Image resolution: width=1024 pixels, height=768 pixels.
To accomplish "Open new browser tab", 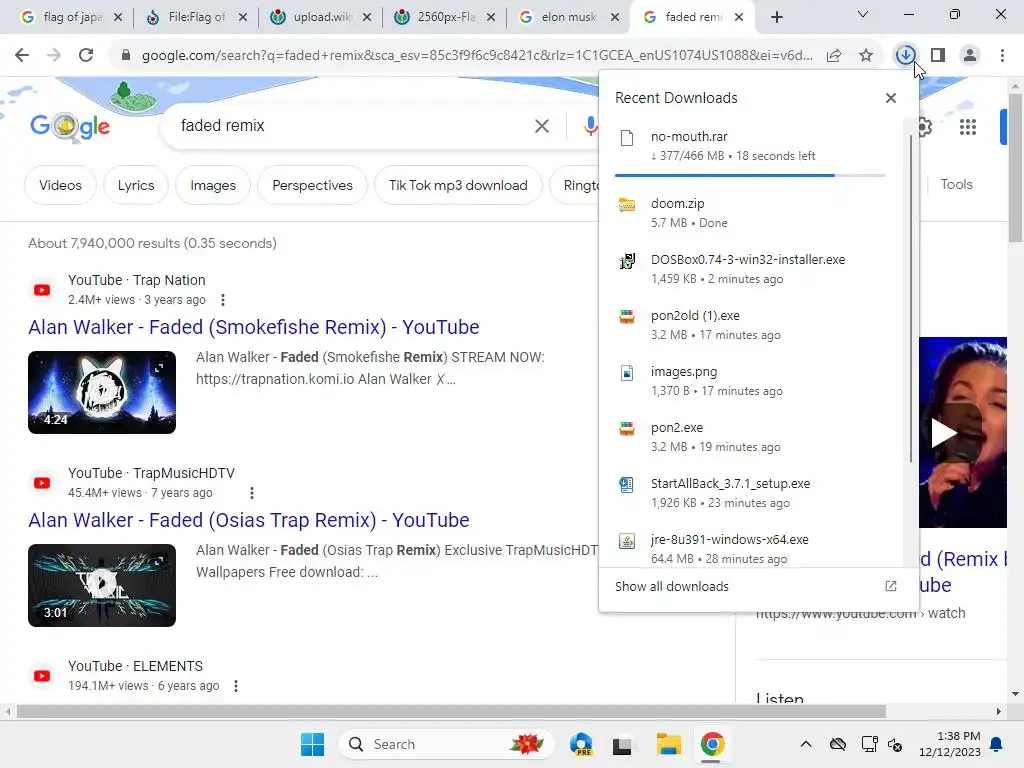I will pyautogui.click(x=776, y=17).
